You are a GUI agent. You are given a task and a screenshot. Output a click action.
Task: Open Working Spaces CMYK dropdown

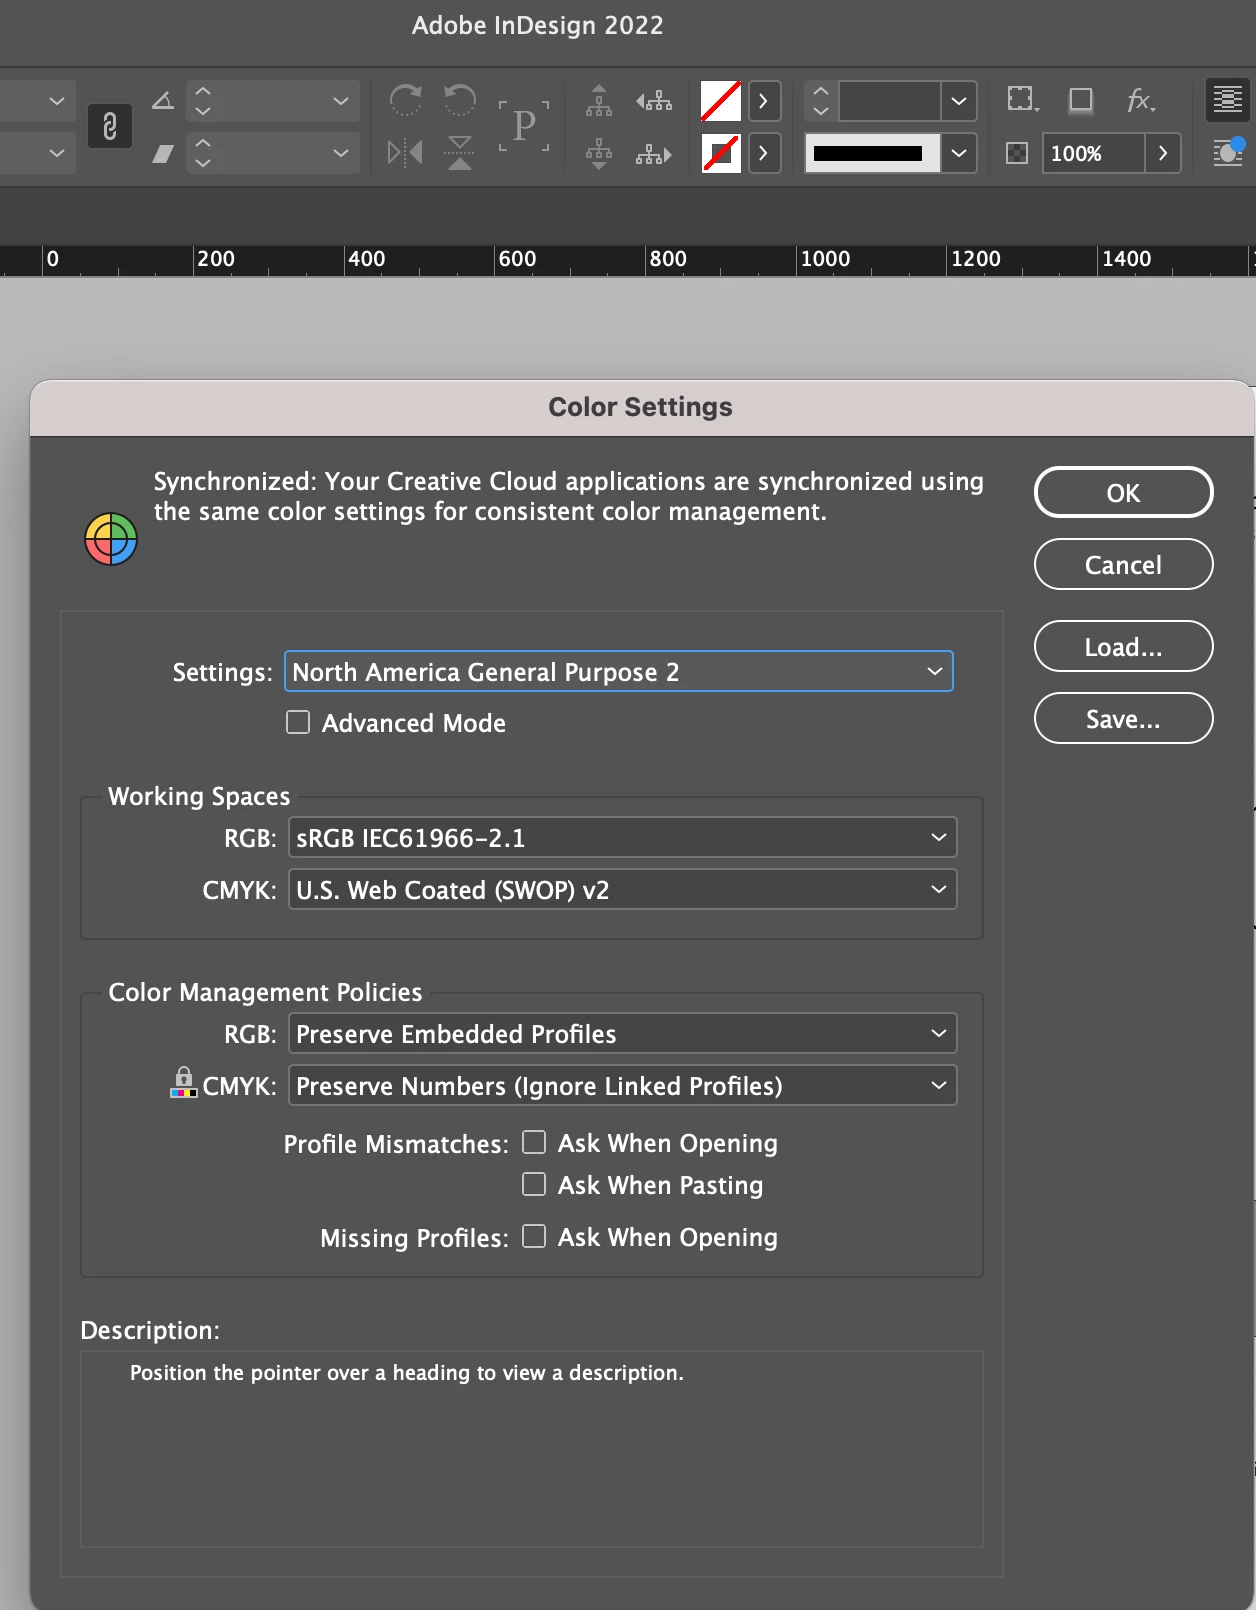[623, 889]
